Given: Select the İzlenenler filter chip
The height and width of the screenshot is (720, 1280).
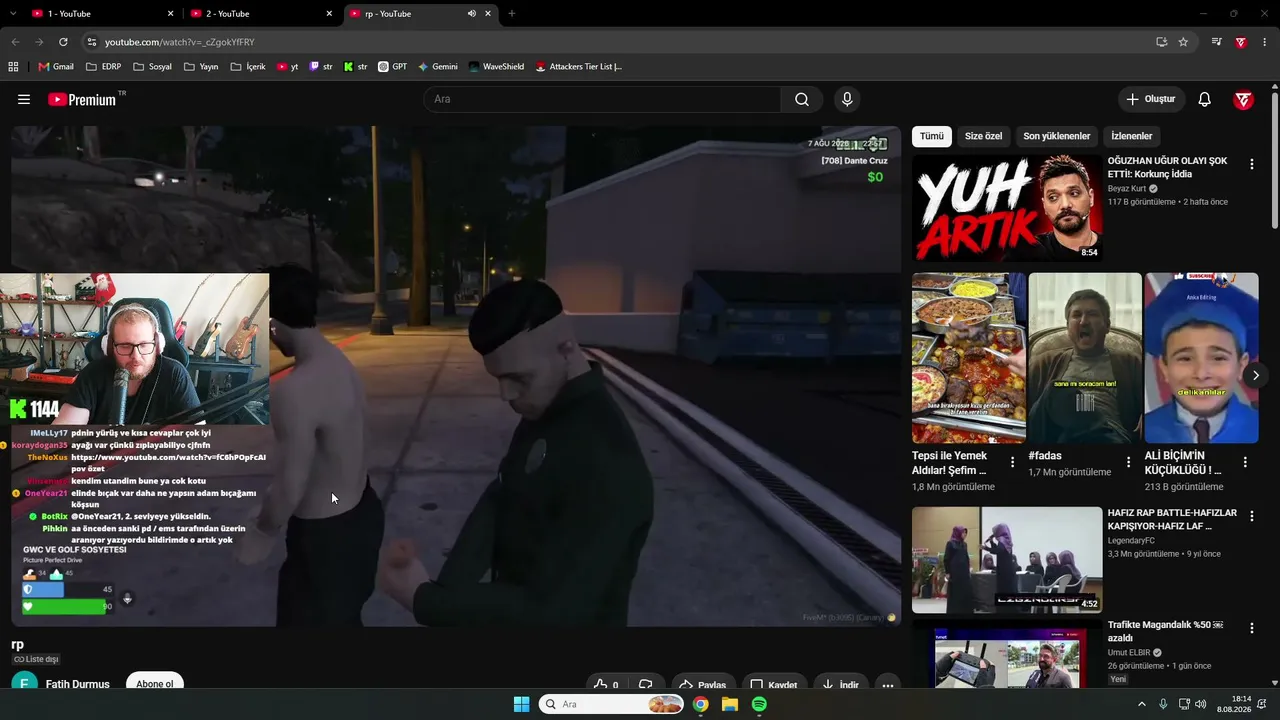Looking at the screenshot, I should [x=1132, y=136].
